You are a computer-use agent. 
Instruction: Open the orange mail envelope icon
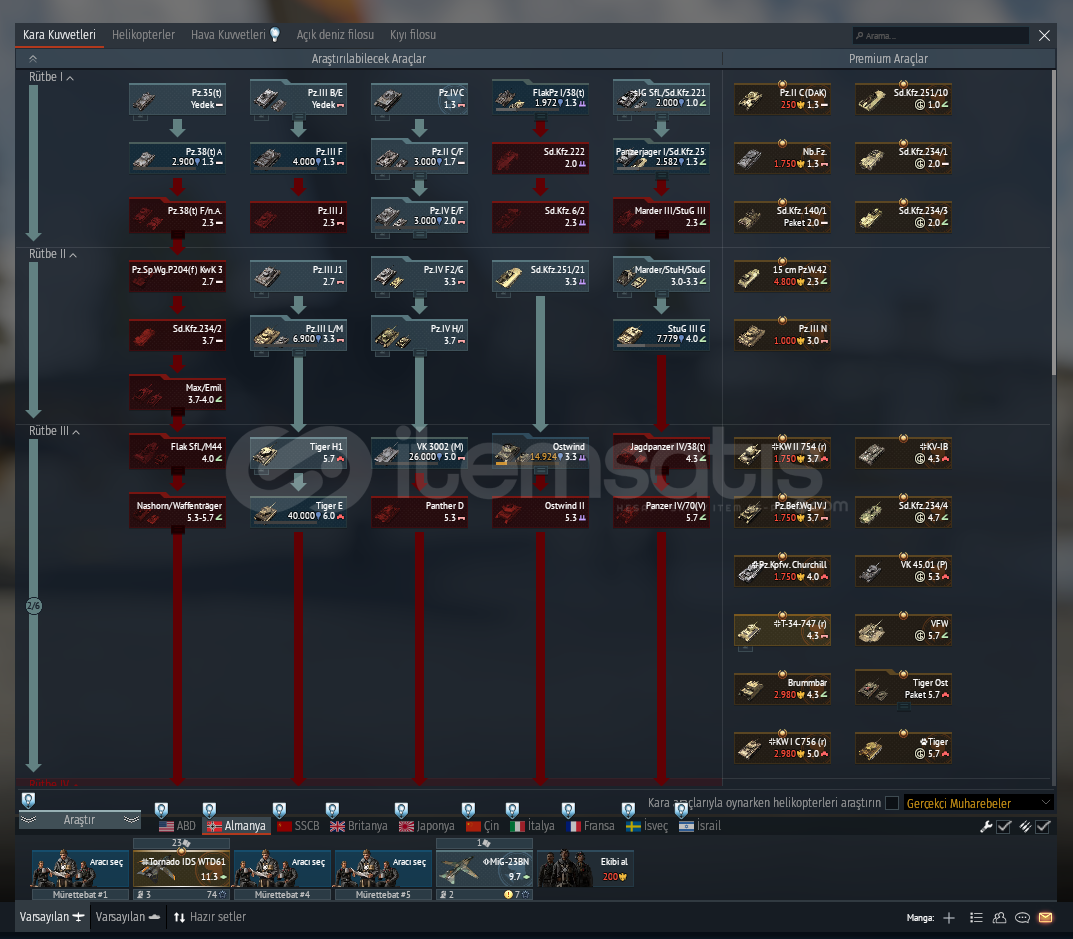point(1045,918)
